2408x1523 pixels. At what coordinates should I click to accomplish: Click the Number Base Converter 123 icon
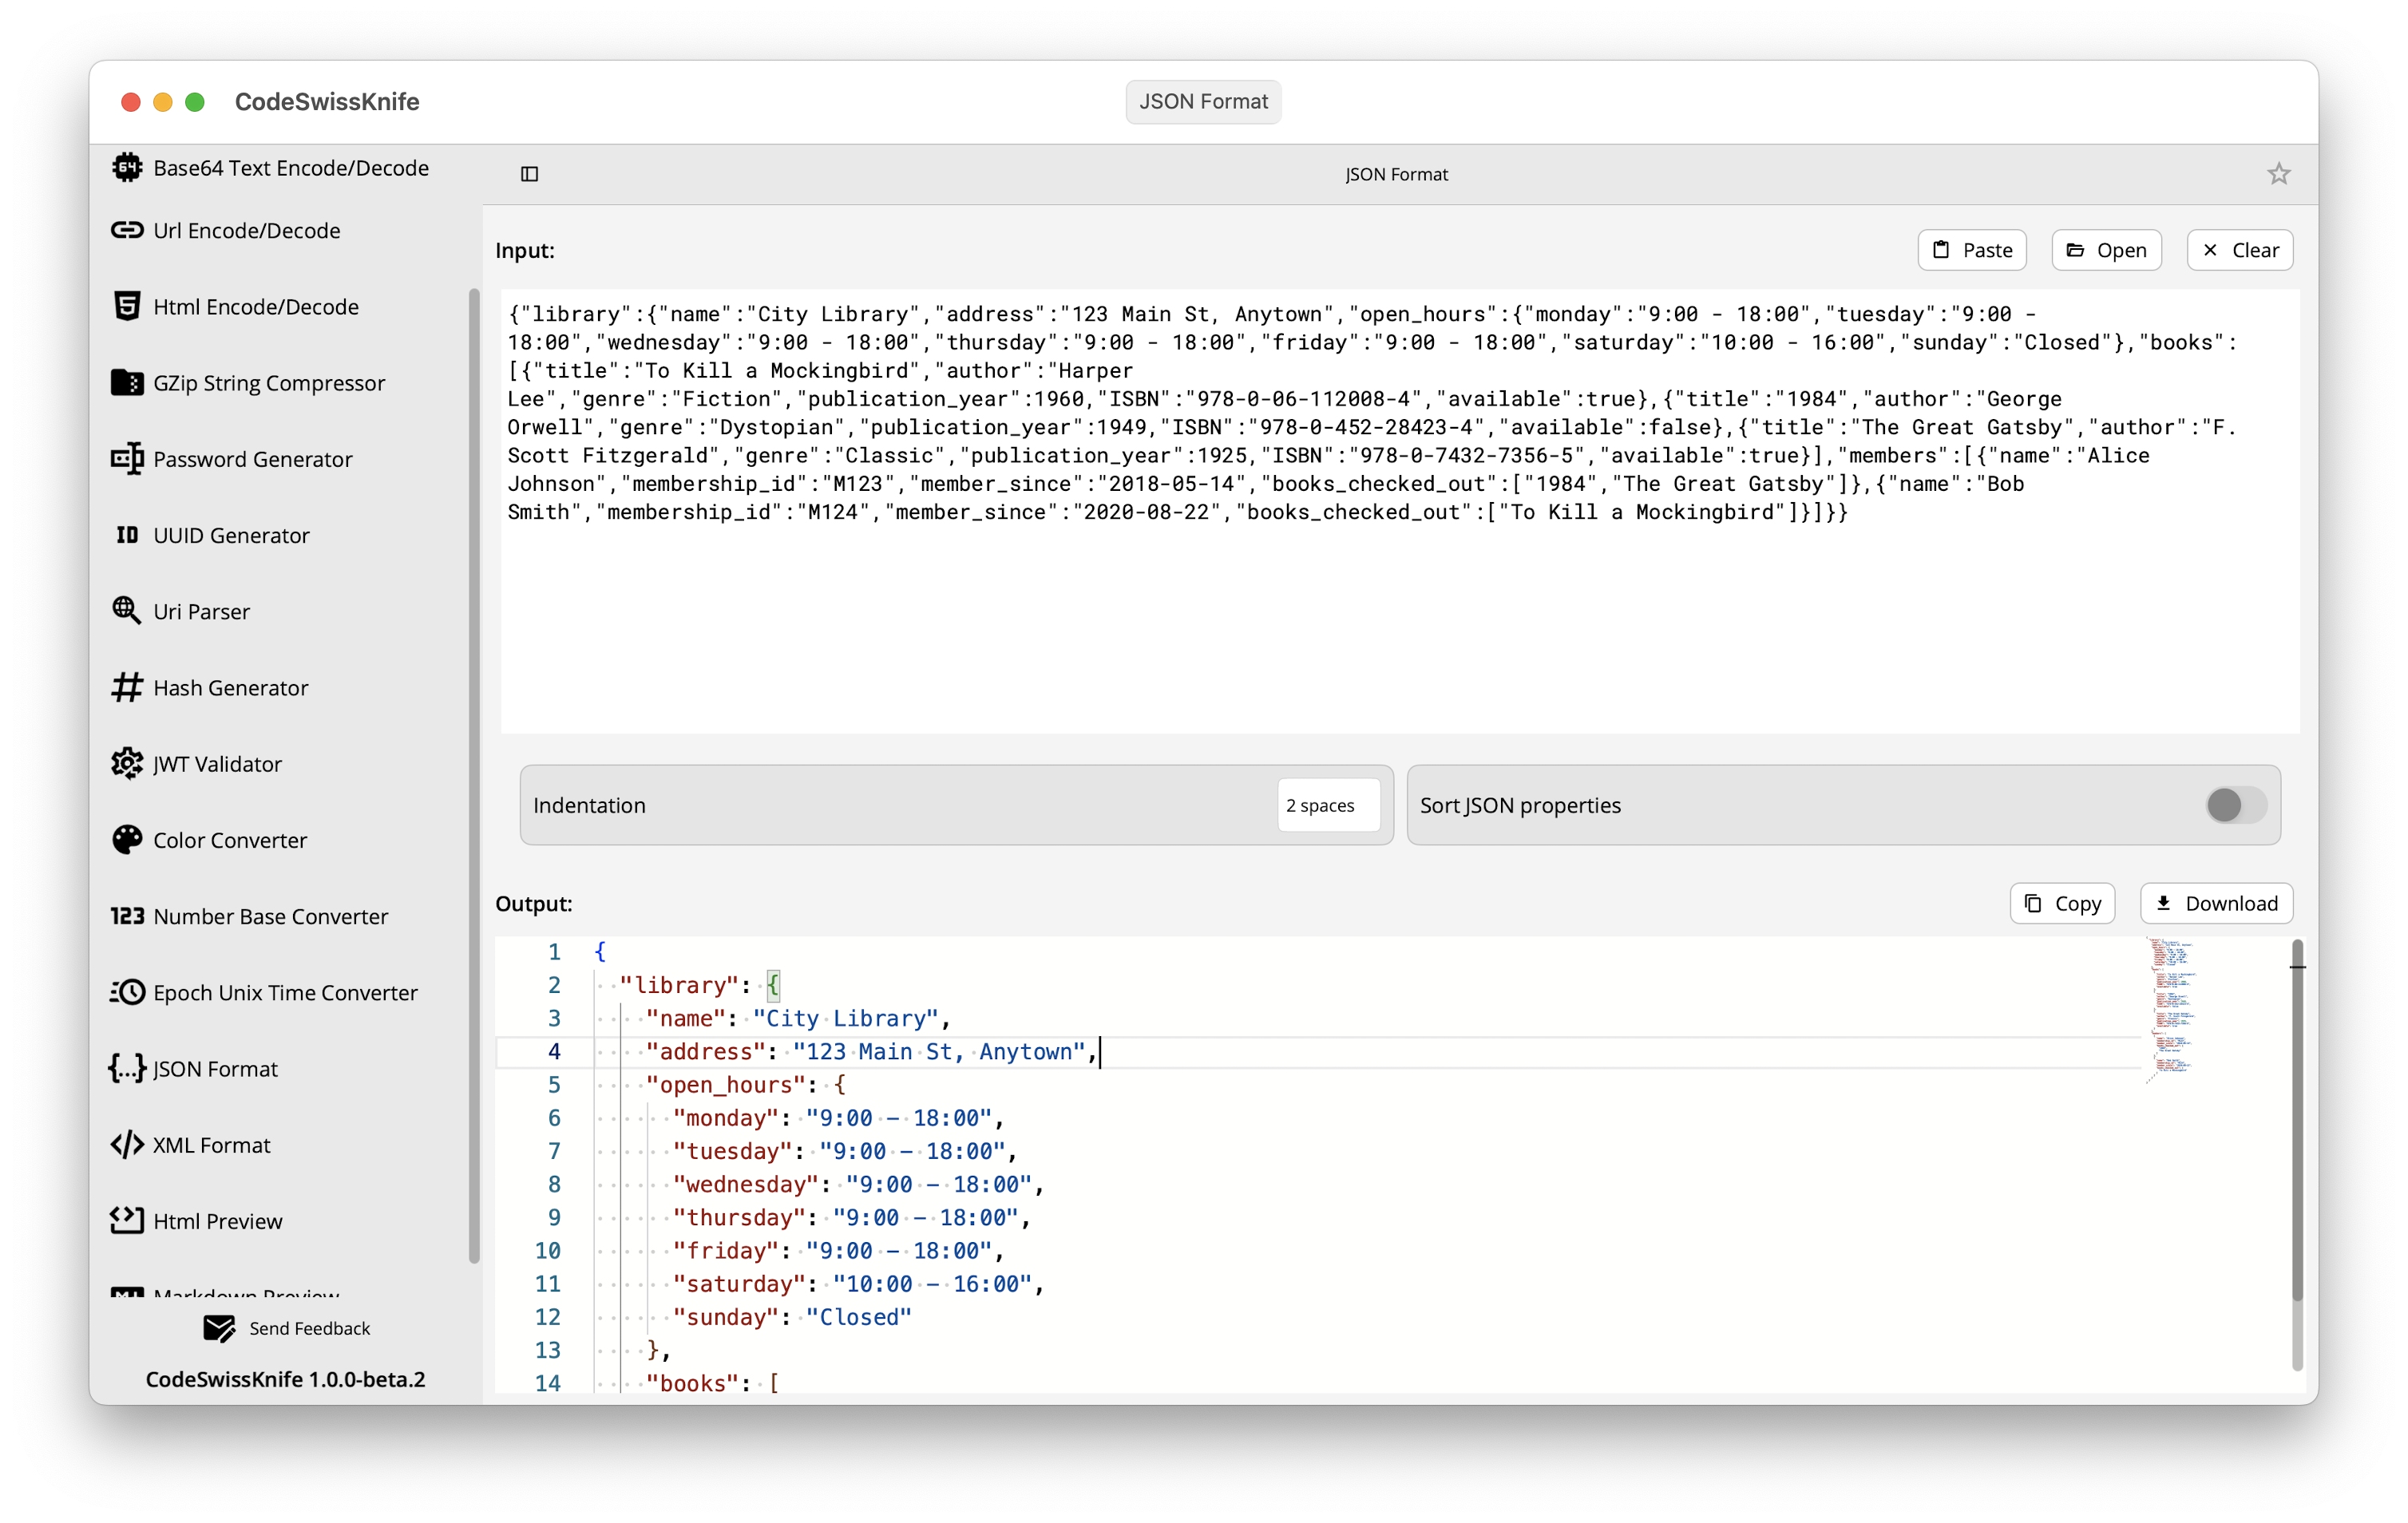click(x=127, y=916)
